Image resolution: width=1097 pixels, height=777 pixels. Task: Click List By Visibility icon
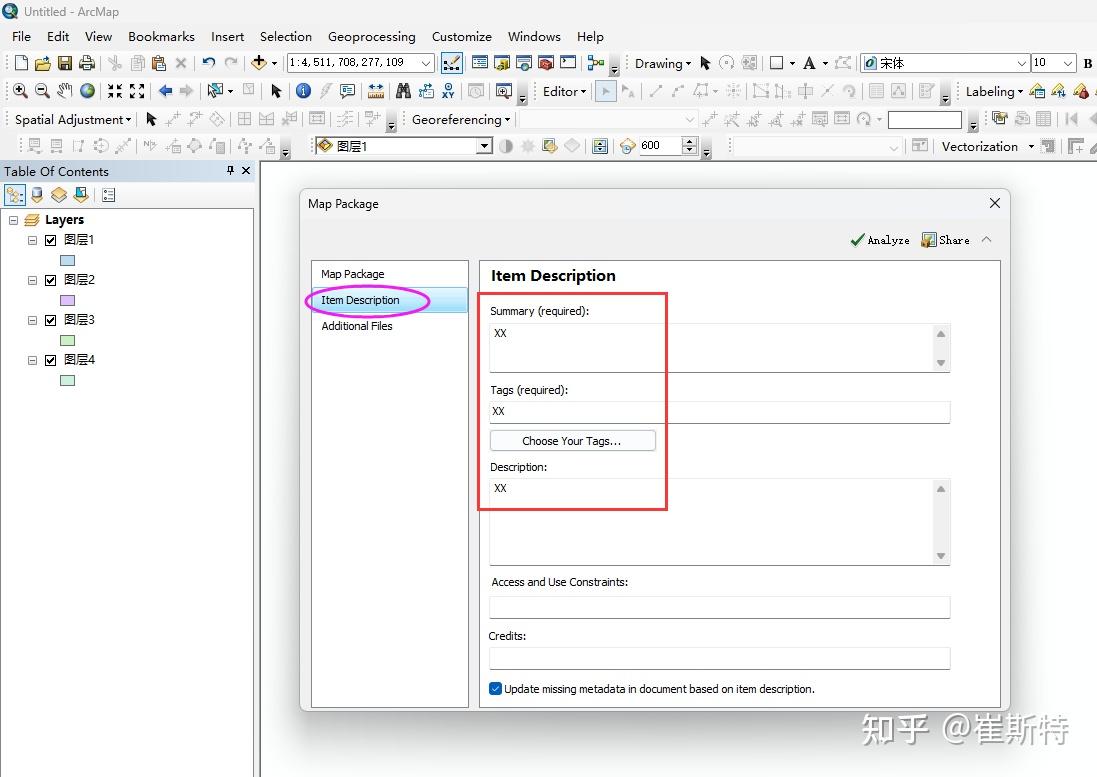pyautogui.click(x=59, y=194)
